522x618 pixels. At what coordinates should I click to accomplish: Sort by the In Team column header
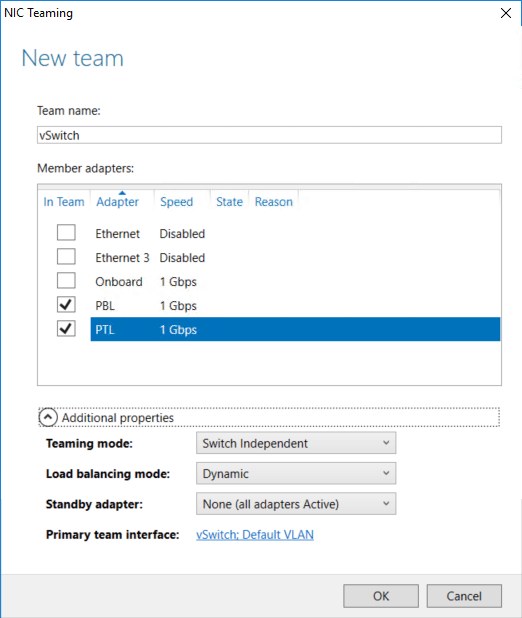(x=64, y=202)
